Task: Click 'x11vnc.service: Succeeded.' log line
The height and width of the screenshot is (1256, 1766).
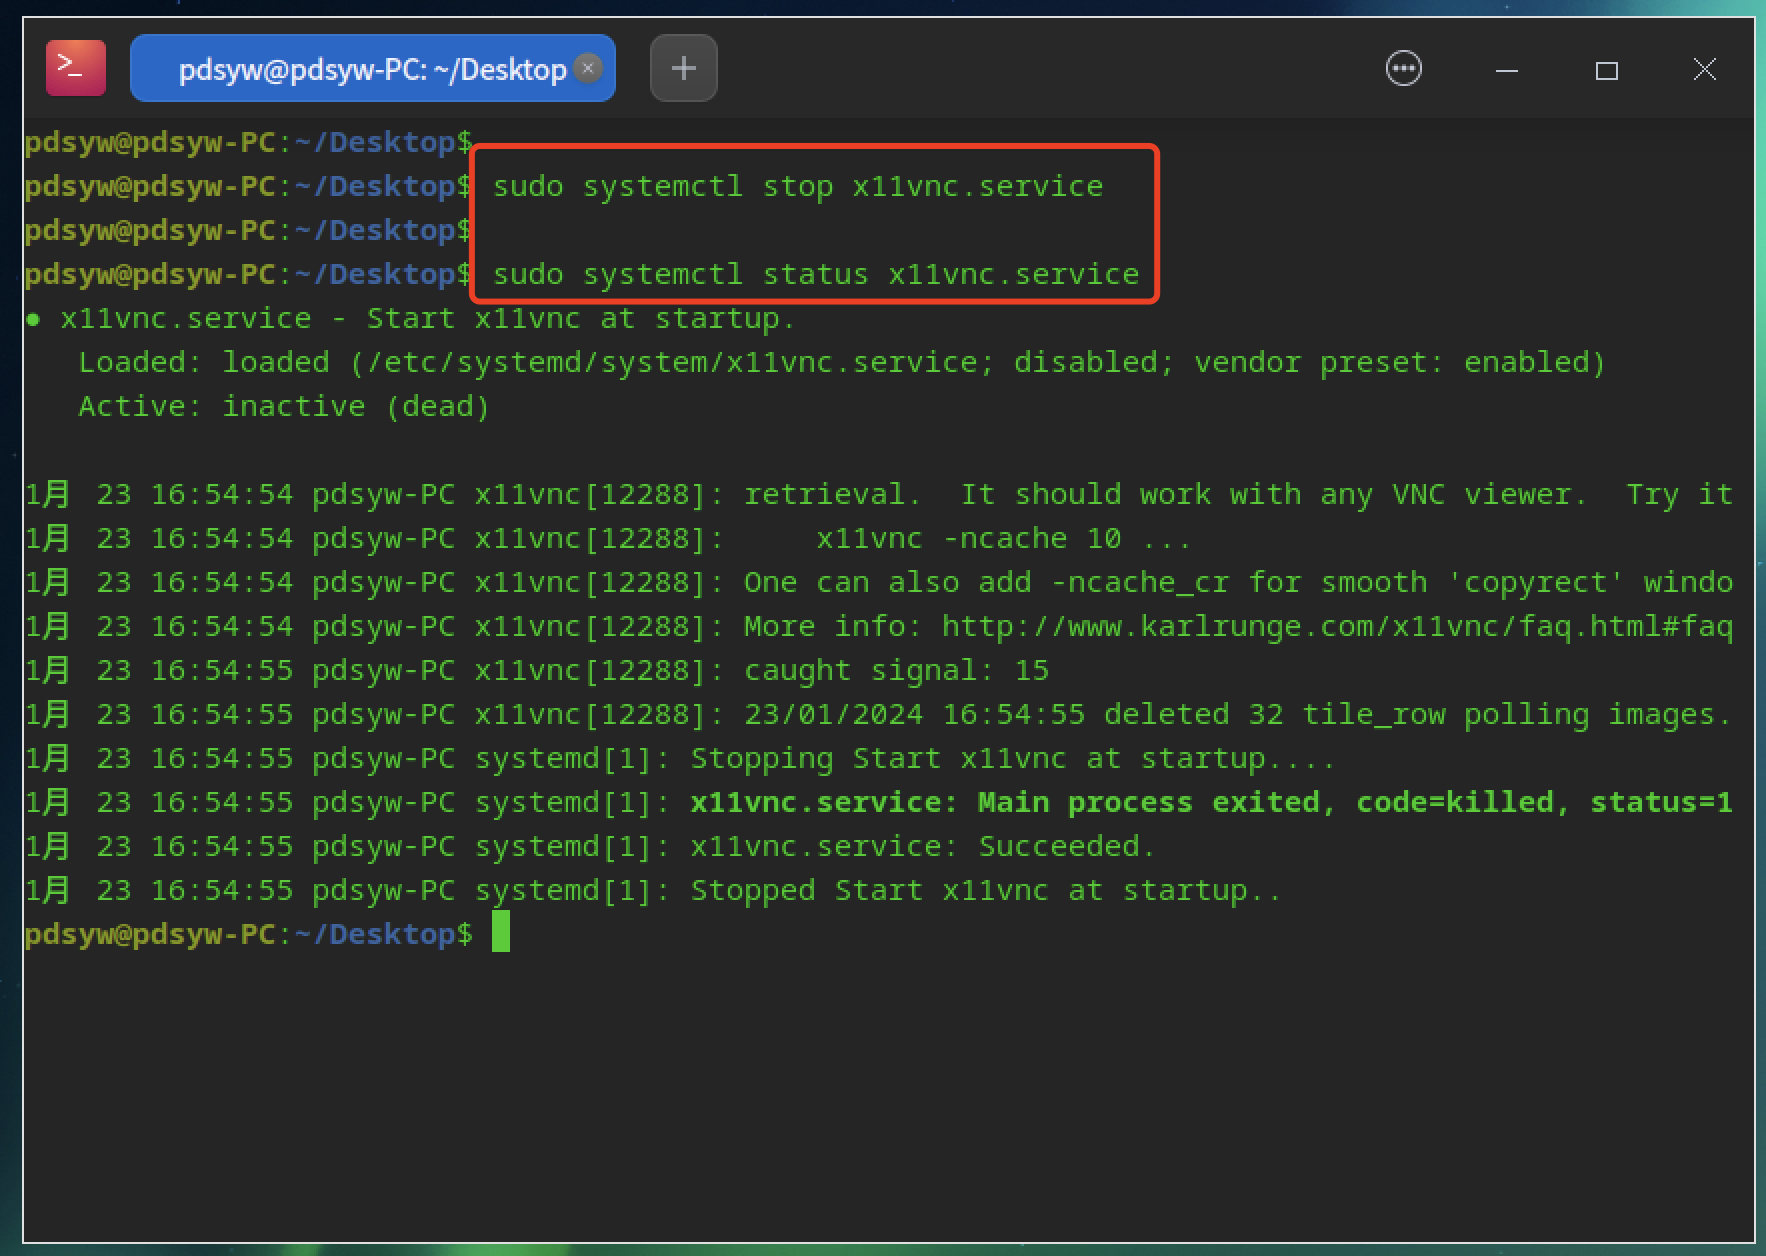Action: [590, 846]
